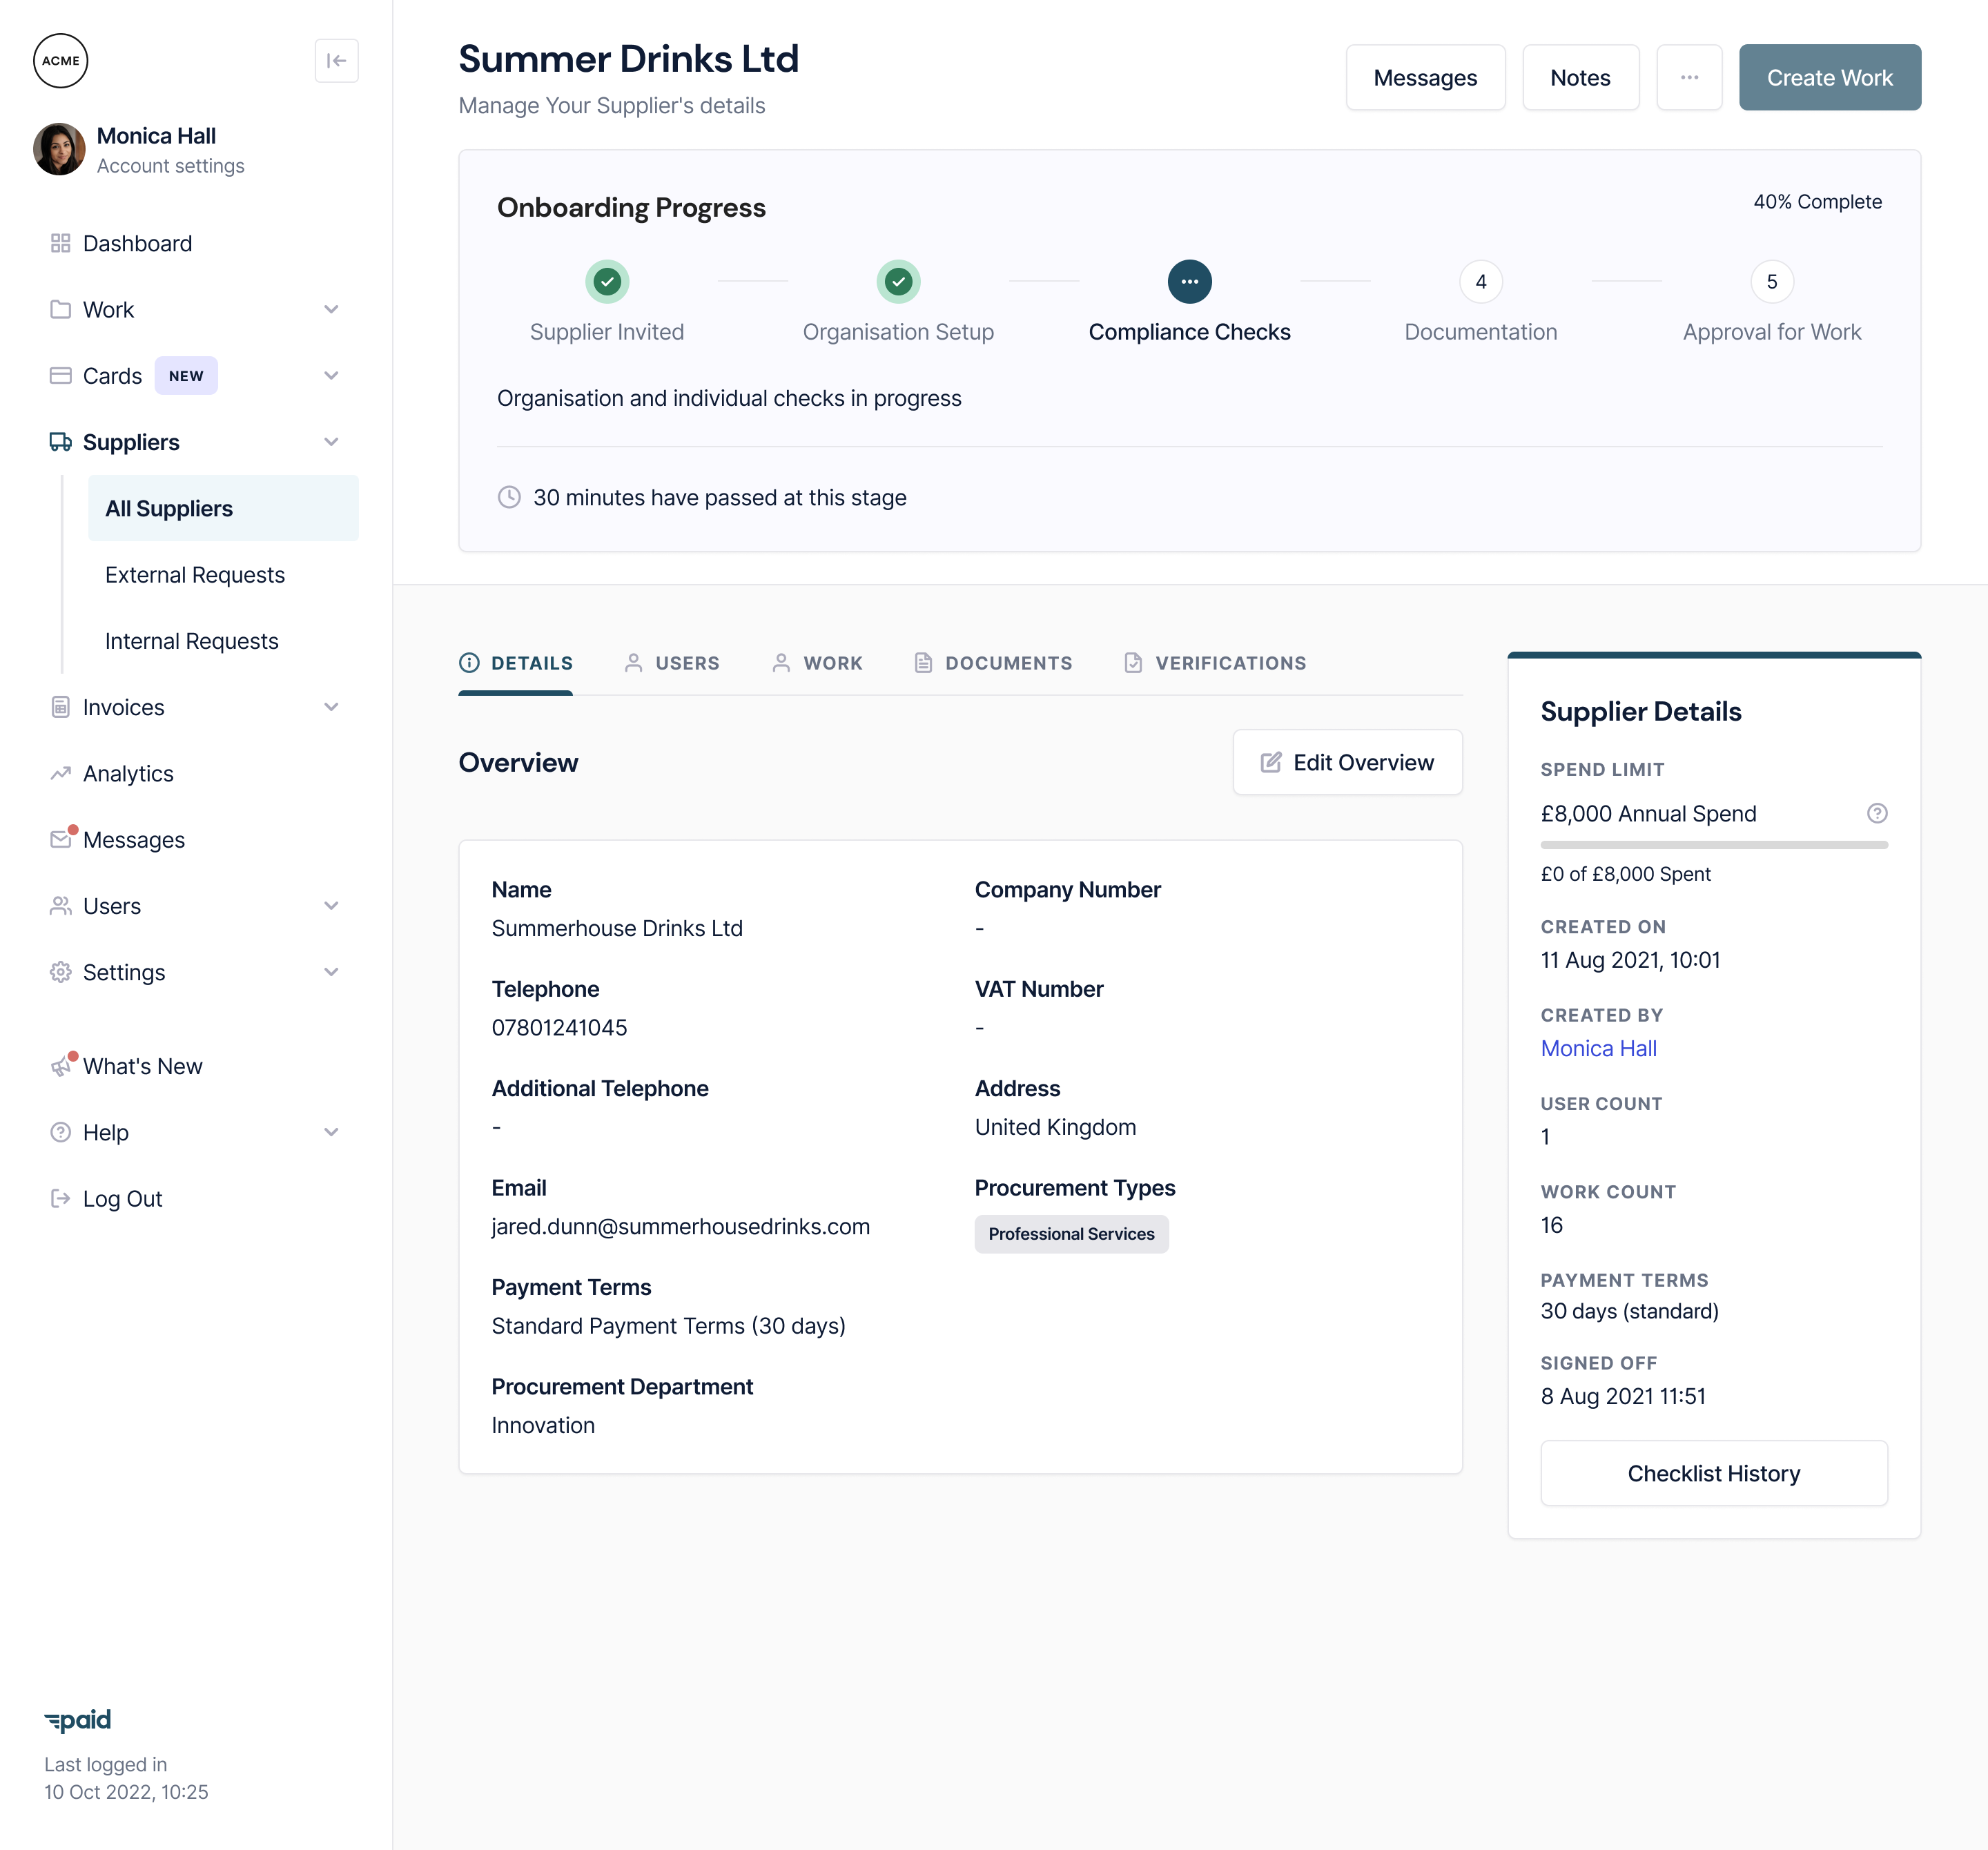
Task: Toggle the Compliance Checks in-progress step
Action: (1189, 280)
